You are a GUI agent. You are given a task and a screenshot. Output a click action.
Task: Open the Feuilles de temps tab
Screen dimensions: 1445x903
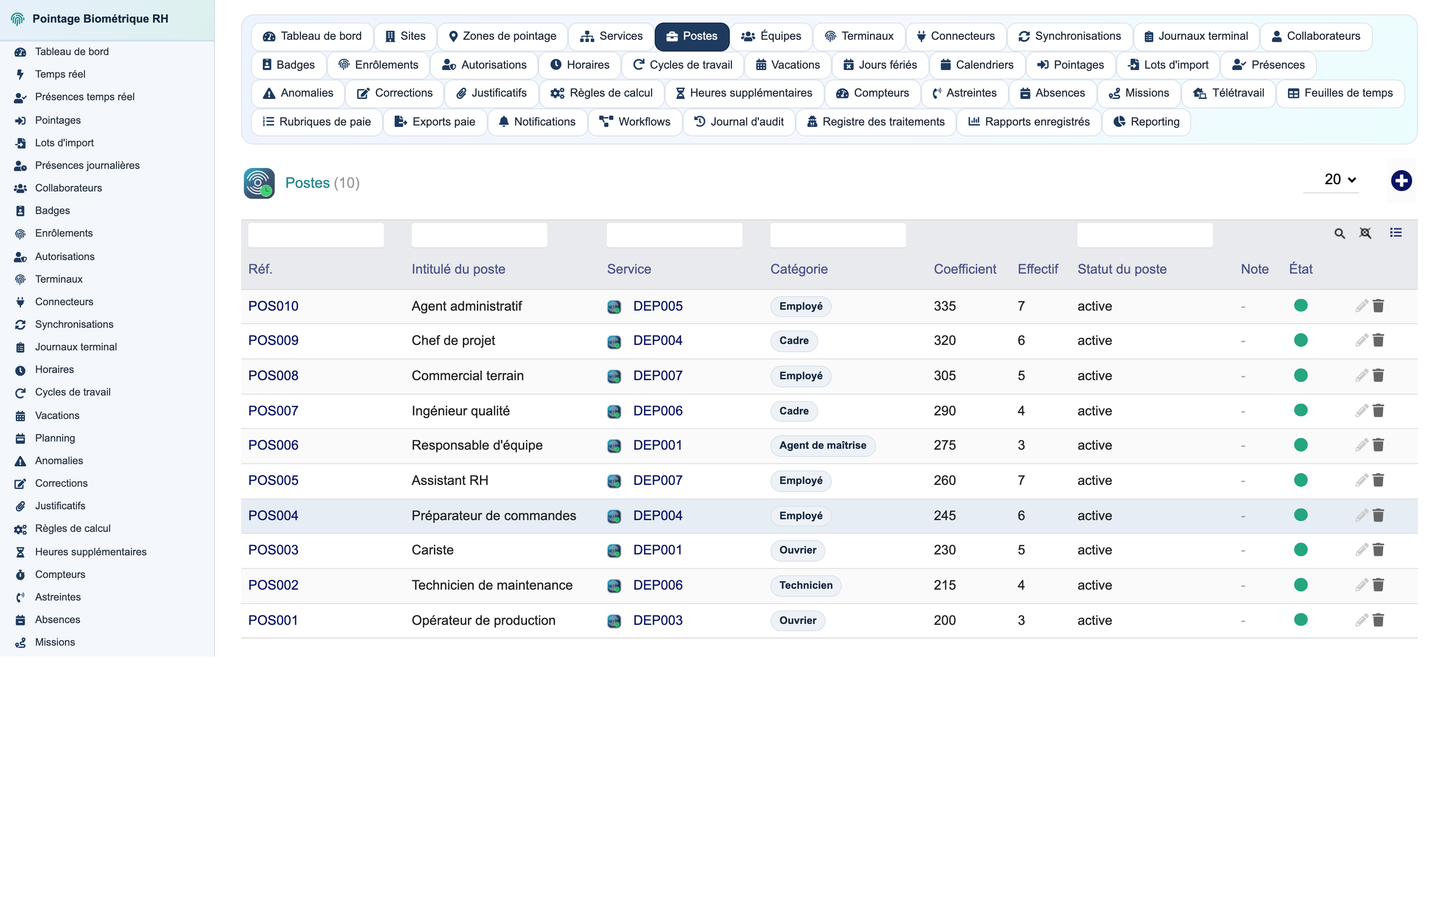click(1340, 93)
